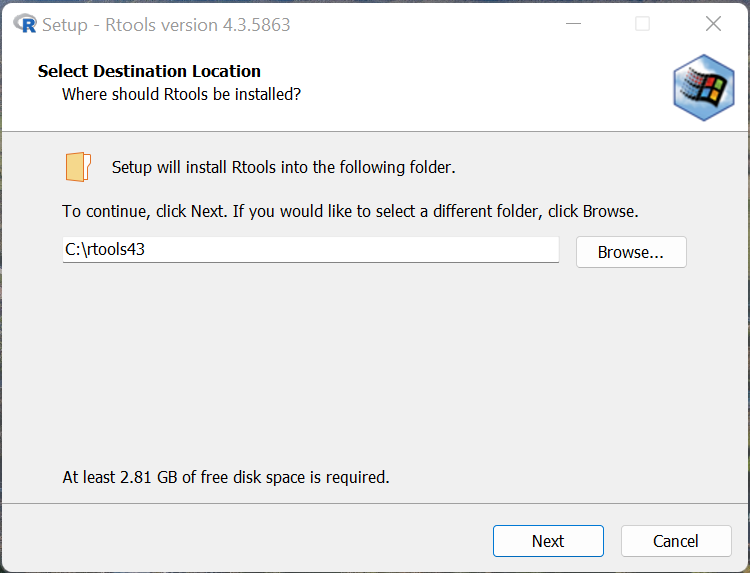Click 'Where should Rtools be installed?' text
This screenshot has width=750, height=573.
pos(181,94)
